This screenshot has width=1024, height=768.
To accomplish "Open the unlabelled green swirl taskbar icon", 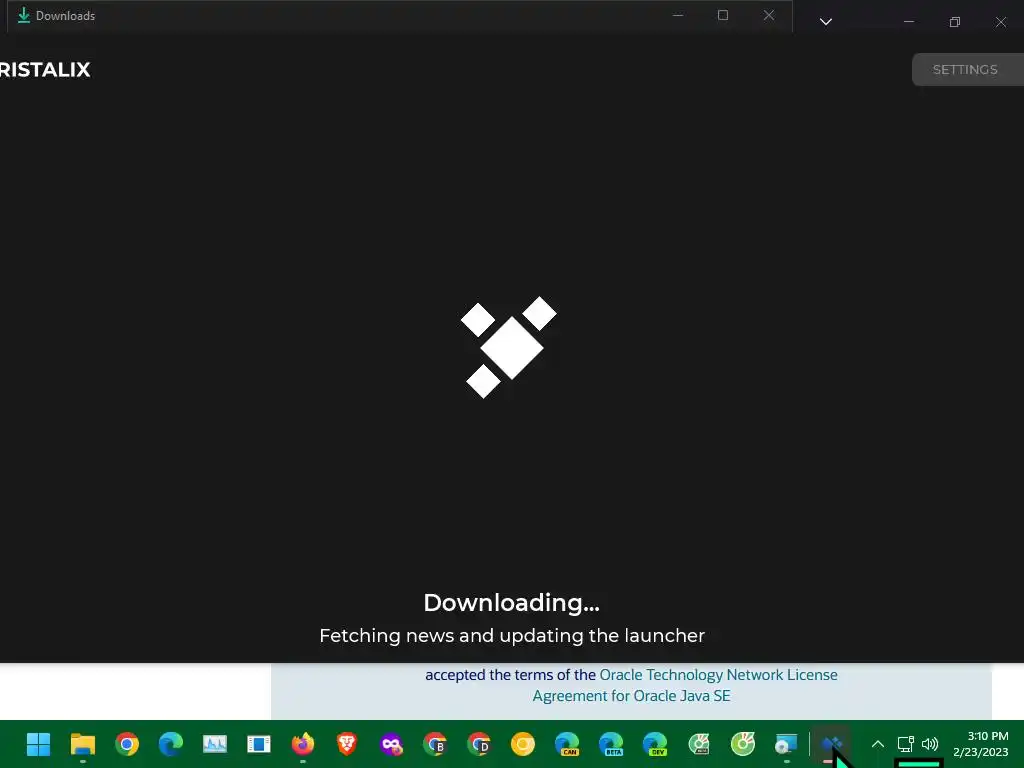I will (743, 744).
